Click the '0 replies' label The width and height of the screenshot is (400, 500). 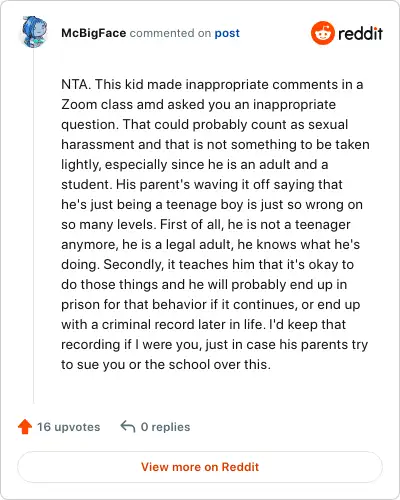click(165, 427)
